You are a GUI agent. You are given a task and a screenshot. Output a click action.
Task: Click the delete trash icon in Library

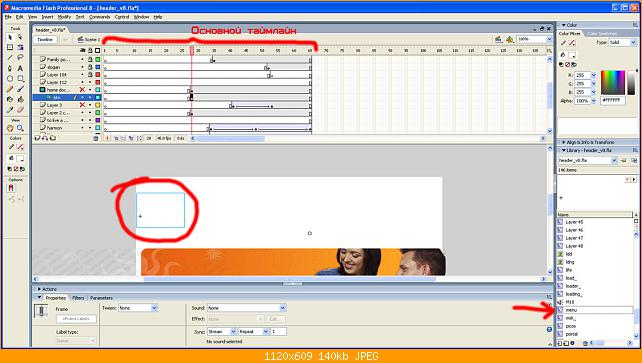click(585, 343)
